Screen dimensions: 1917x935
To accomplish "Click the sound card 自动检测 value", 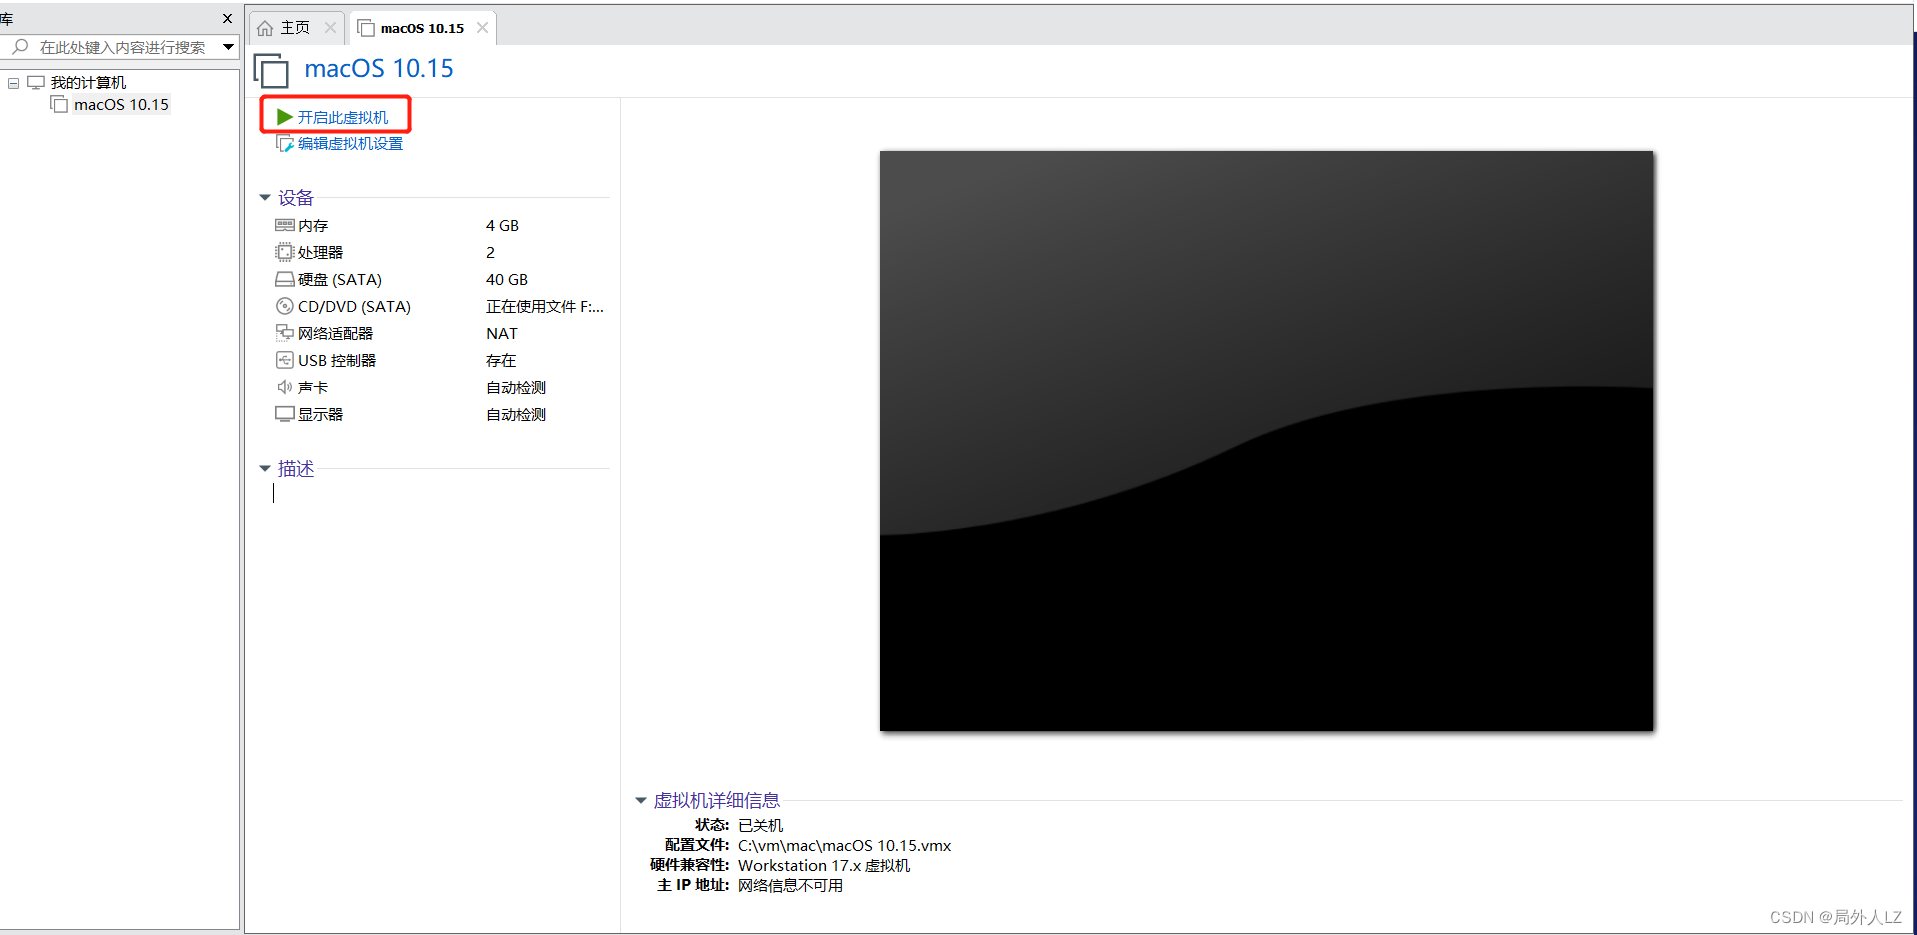I will tap(516, 387).
